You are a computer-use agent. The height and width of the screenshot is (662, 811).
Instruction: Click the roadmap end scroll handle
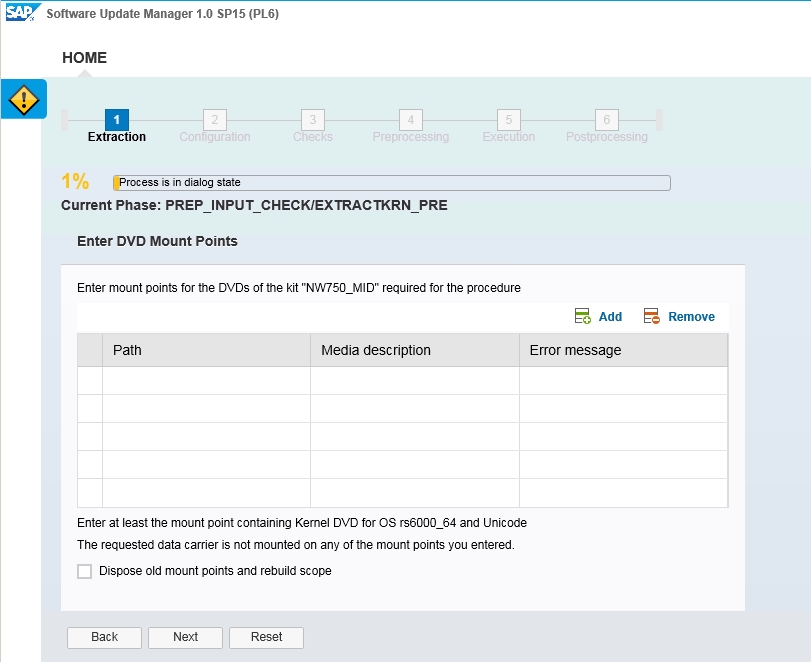[x=659, y=120]
